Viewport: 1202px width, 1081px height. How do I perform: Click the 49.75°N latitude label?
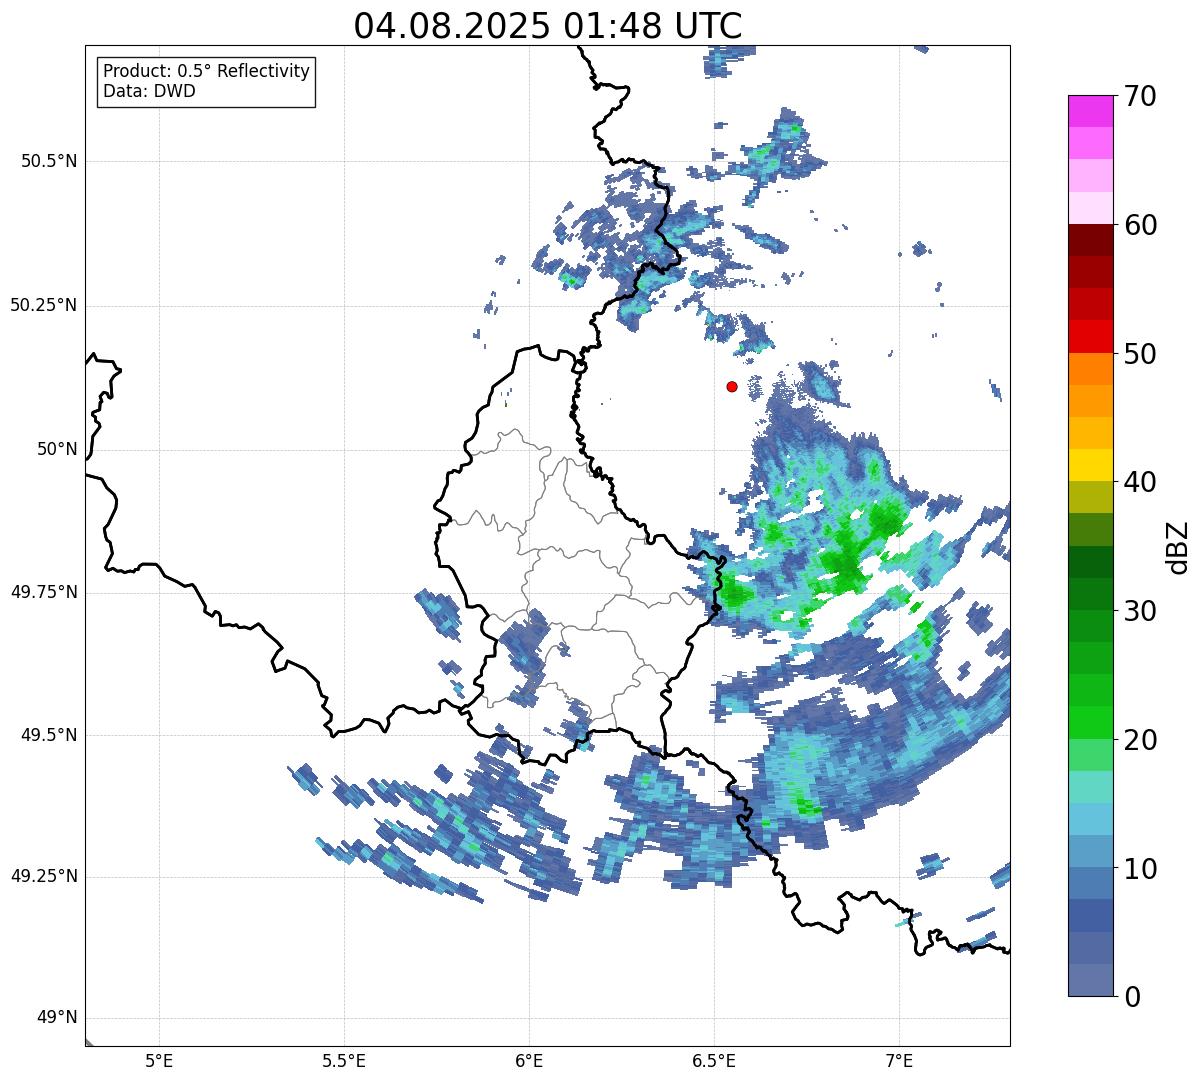tap(44, 592)
